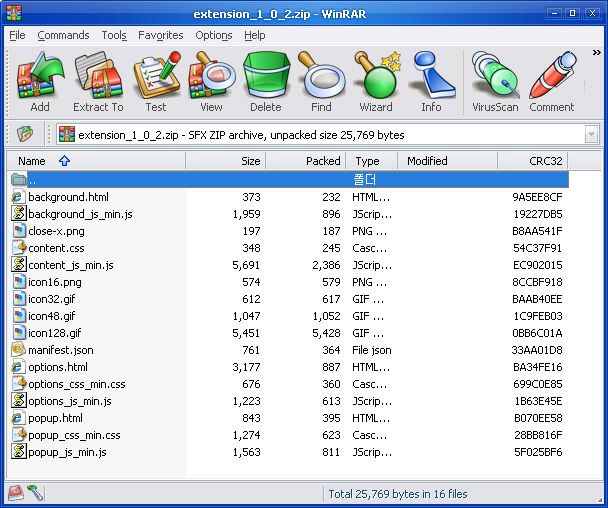Image resolution: width=608 pixels, height=508 pixels.
Task: Select icon128.gif image icon
Action: (x=18, y=333)
